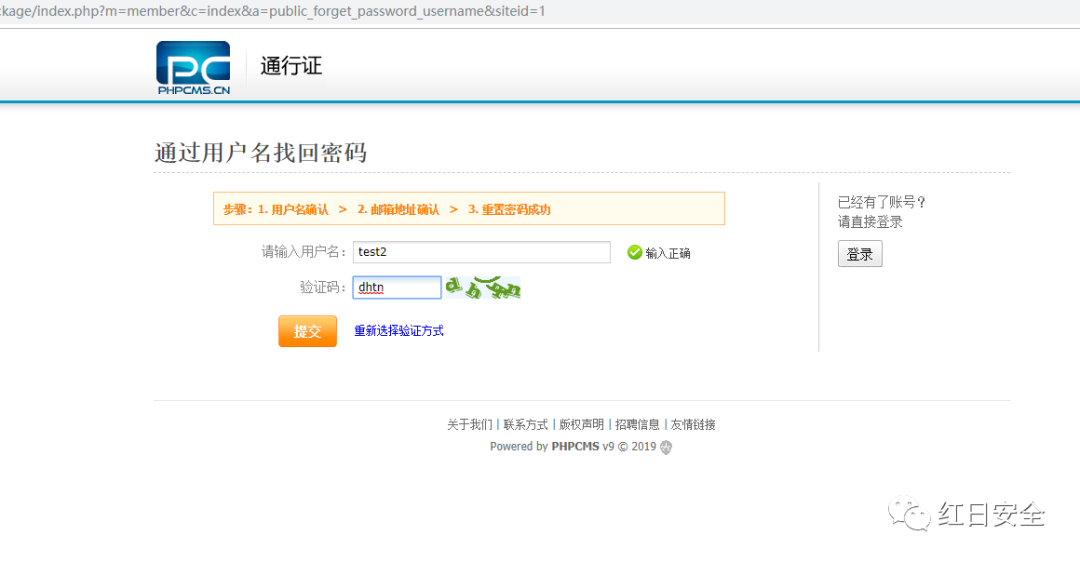Viewport: 1080px width, 562px height.
Task: Open the 联系方式 footer link
Action: pos(526,425)
